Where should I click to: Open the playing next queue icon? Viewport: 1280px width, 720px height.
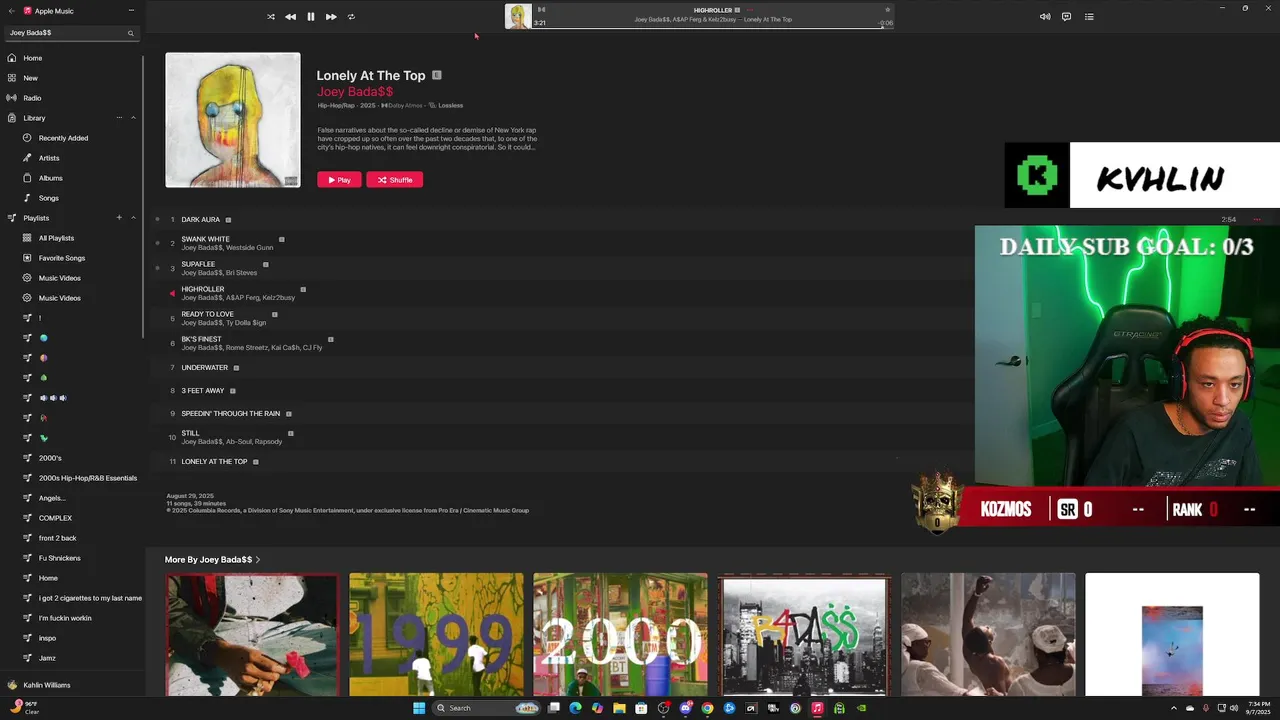point(1089,17)
